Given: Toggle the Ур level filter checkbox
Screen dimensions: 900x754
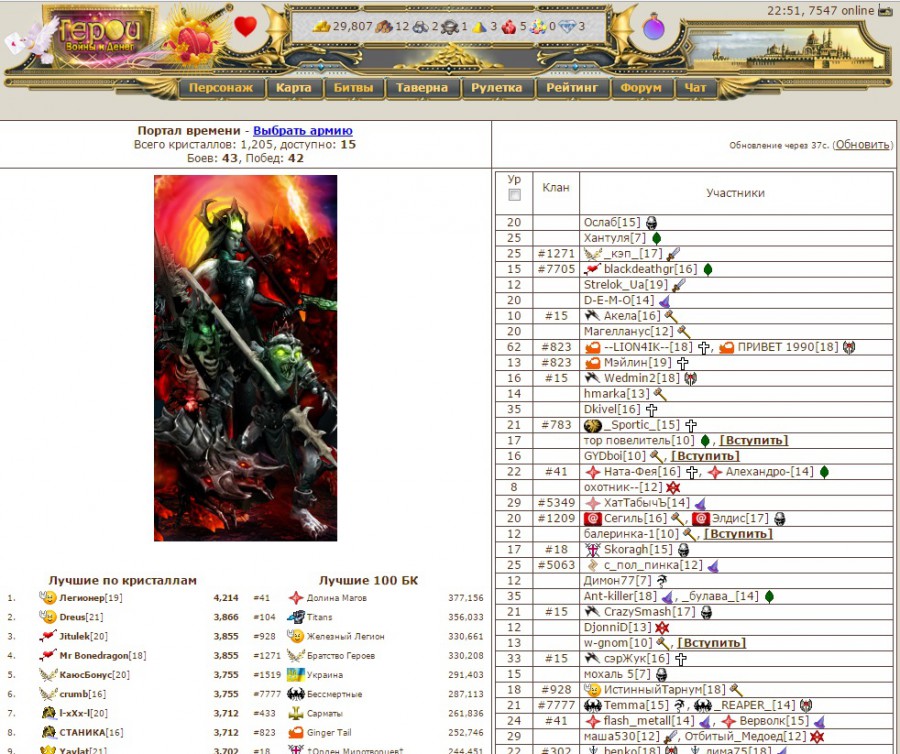Looking at the screenshot, I should (x=514, y=195).
